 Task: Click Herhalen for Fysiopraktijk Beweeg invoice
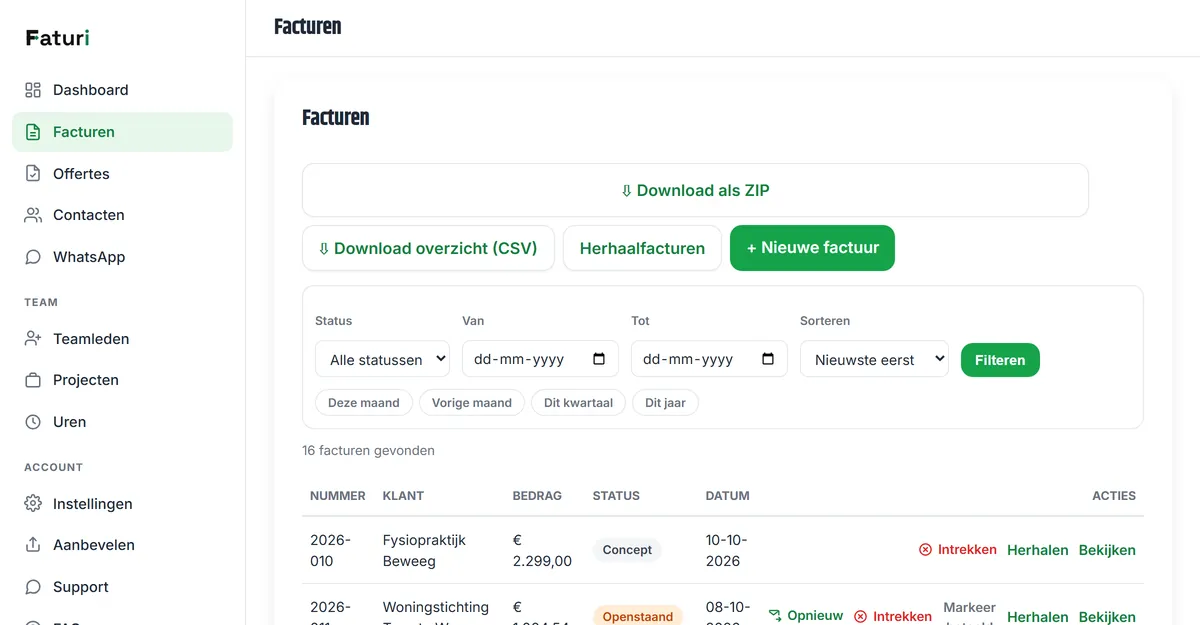(x=1037, y=550)
